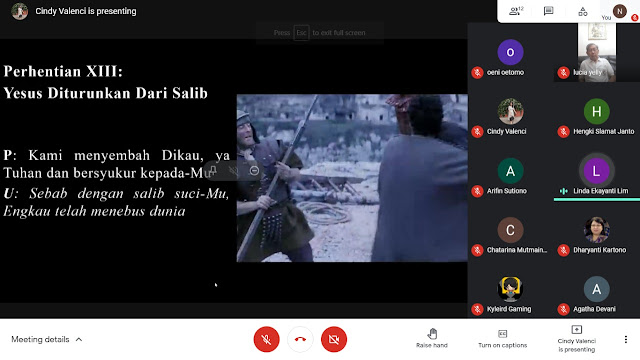Pin the presentation with pin icon

point(213,170)
